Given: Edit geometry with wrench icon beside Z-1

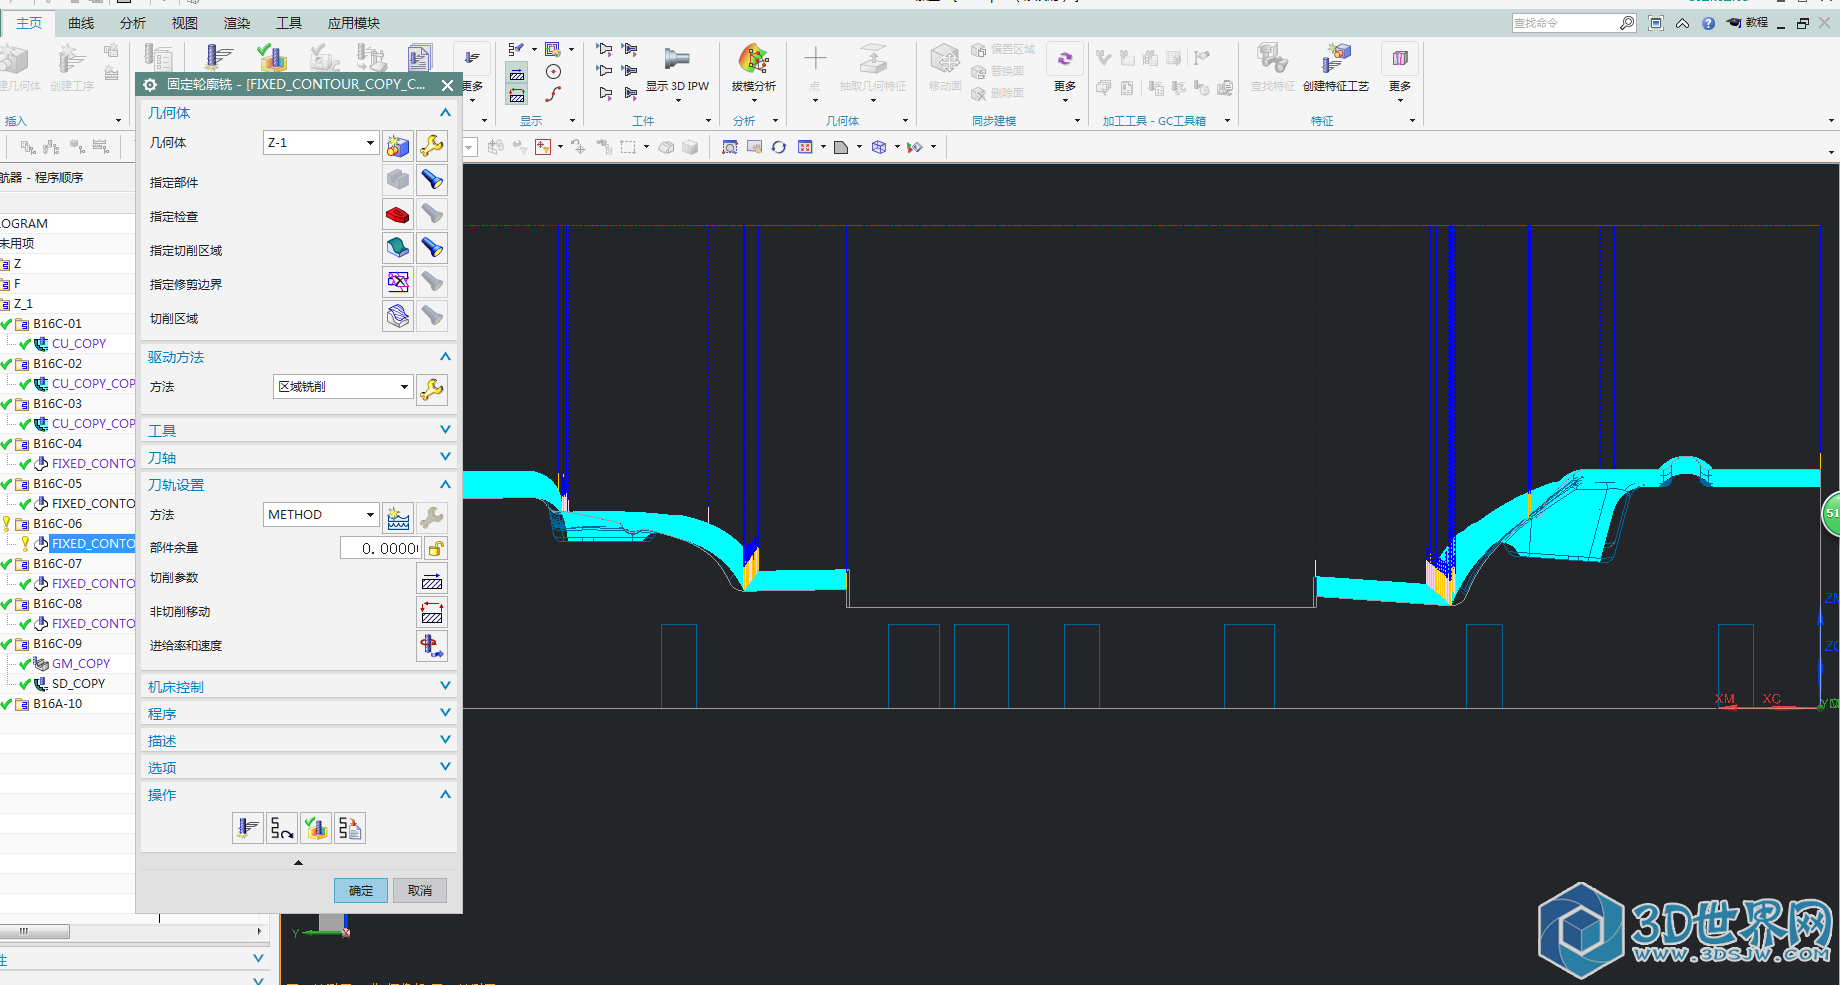Looking at the screenshot, I should pyautogui.click(x=432, y=146).
